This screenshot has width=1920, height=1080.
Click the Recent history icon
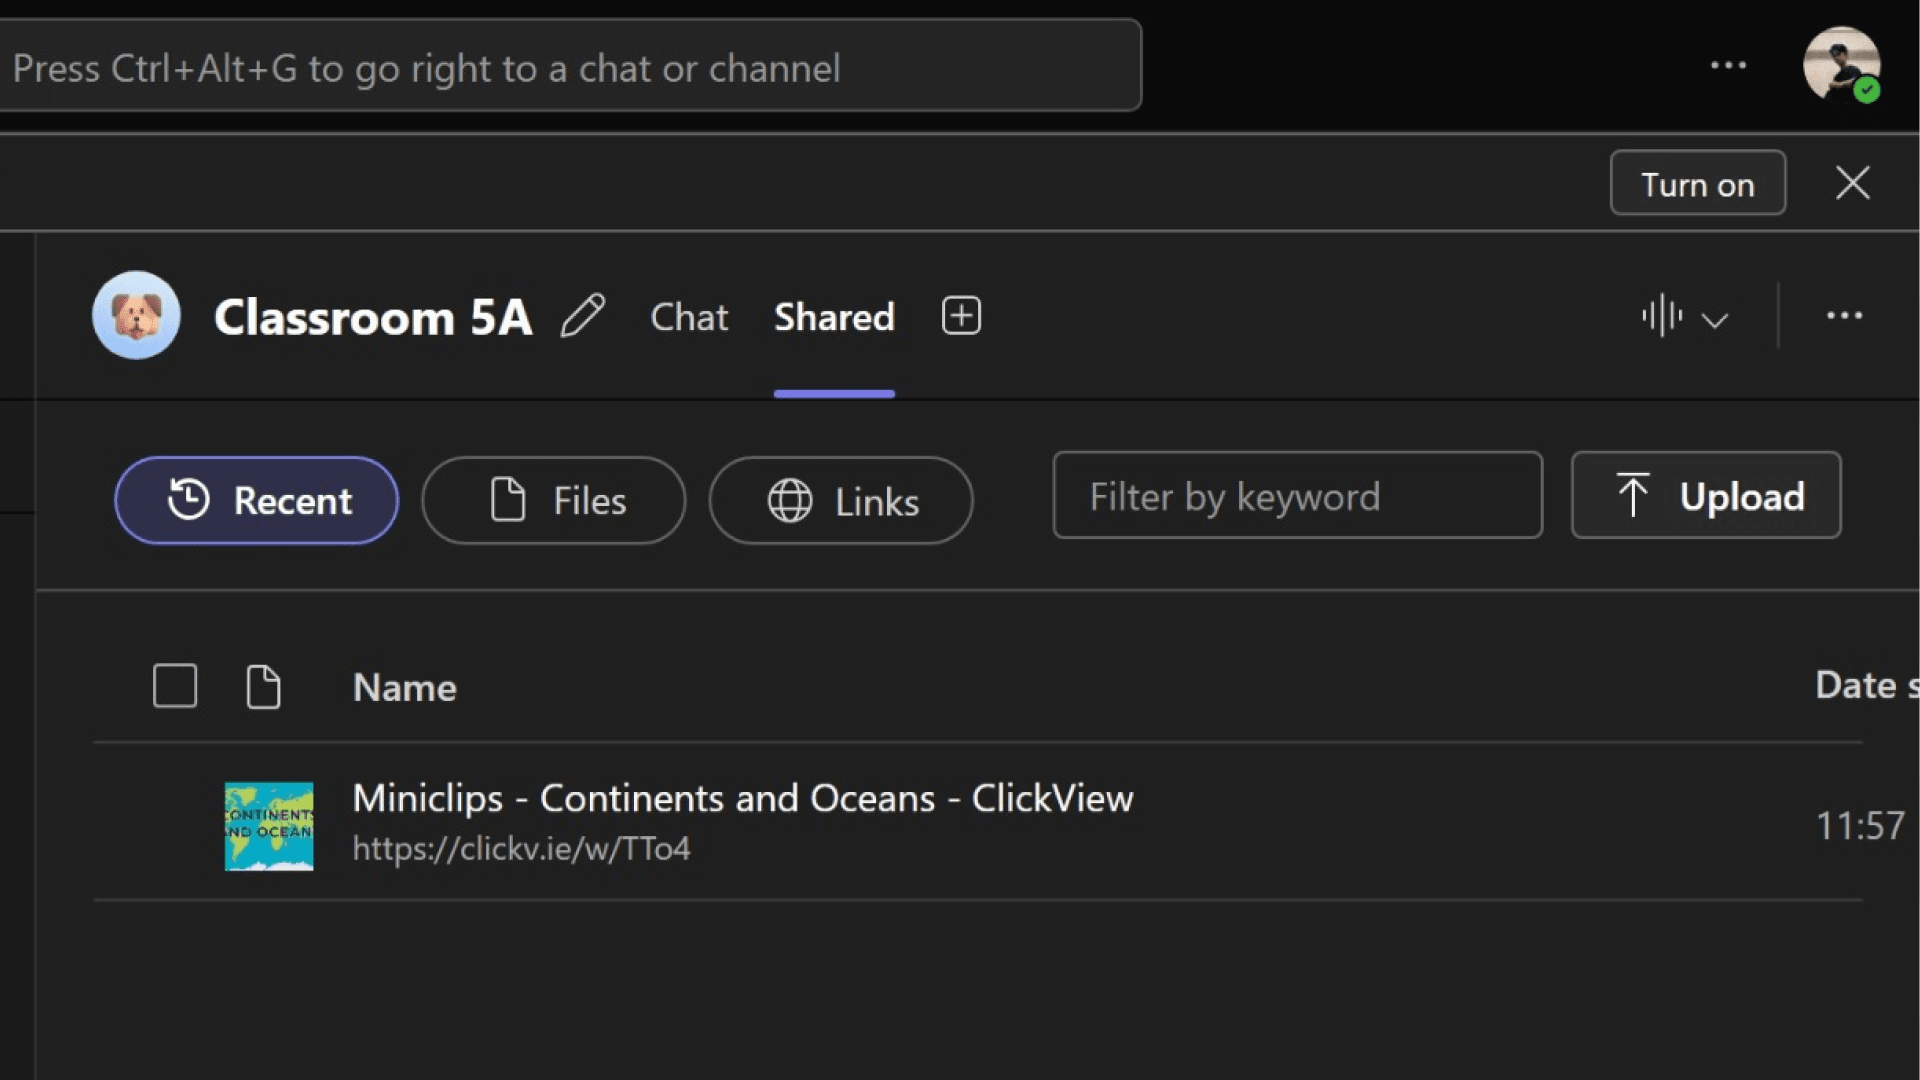click(x=191, y=500)
